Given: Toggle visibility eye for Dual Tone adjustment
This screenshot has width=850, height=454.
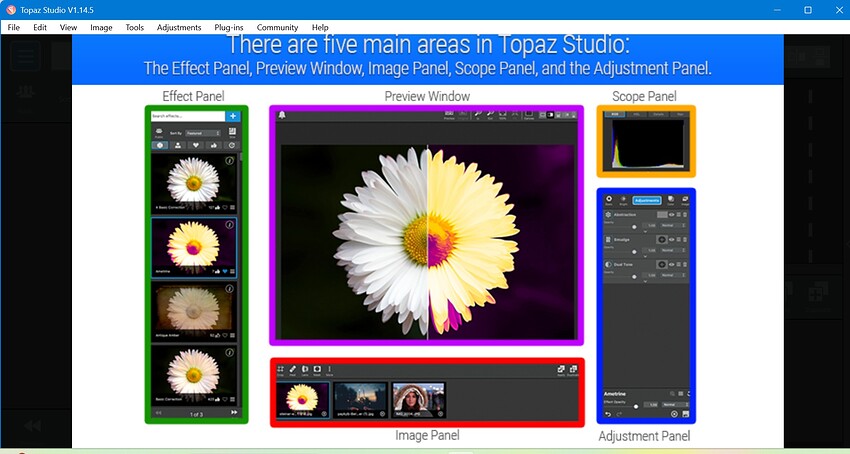Looking at the screenshot, I should (x=672, y=265).
